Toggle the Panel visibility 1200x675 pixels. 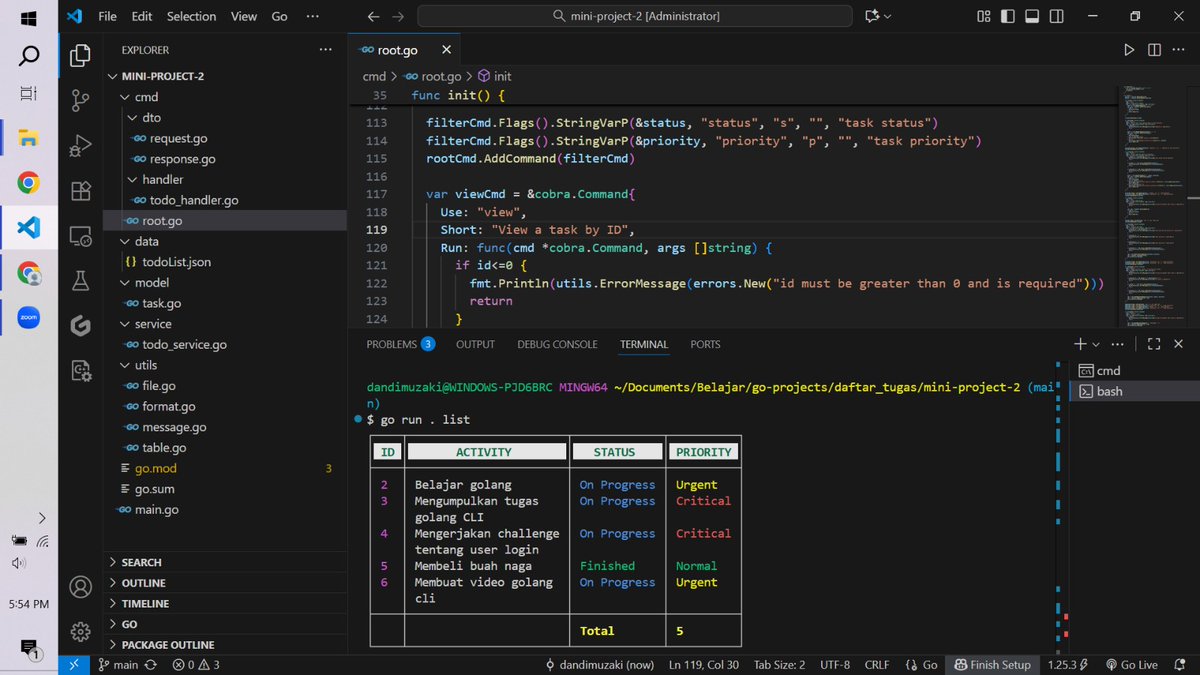(1031, 16)
